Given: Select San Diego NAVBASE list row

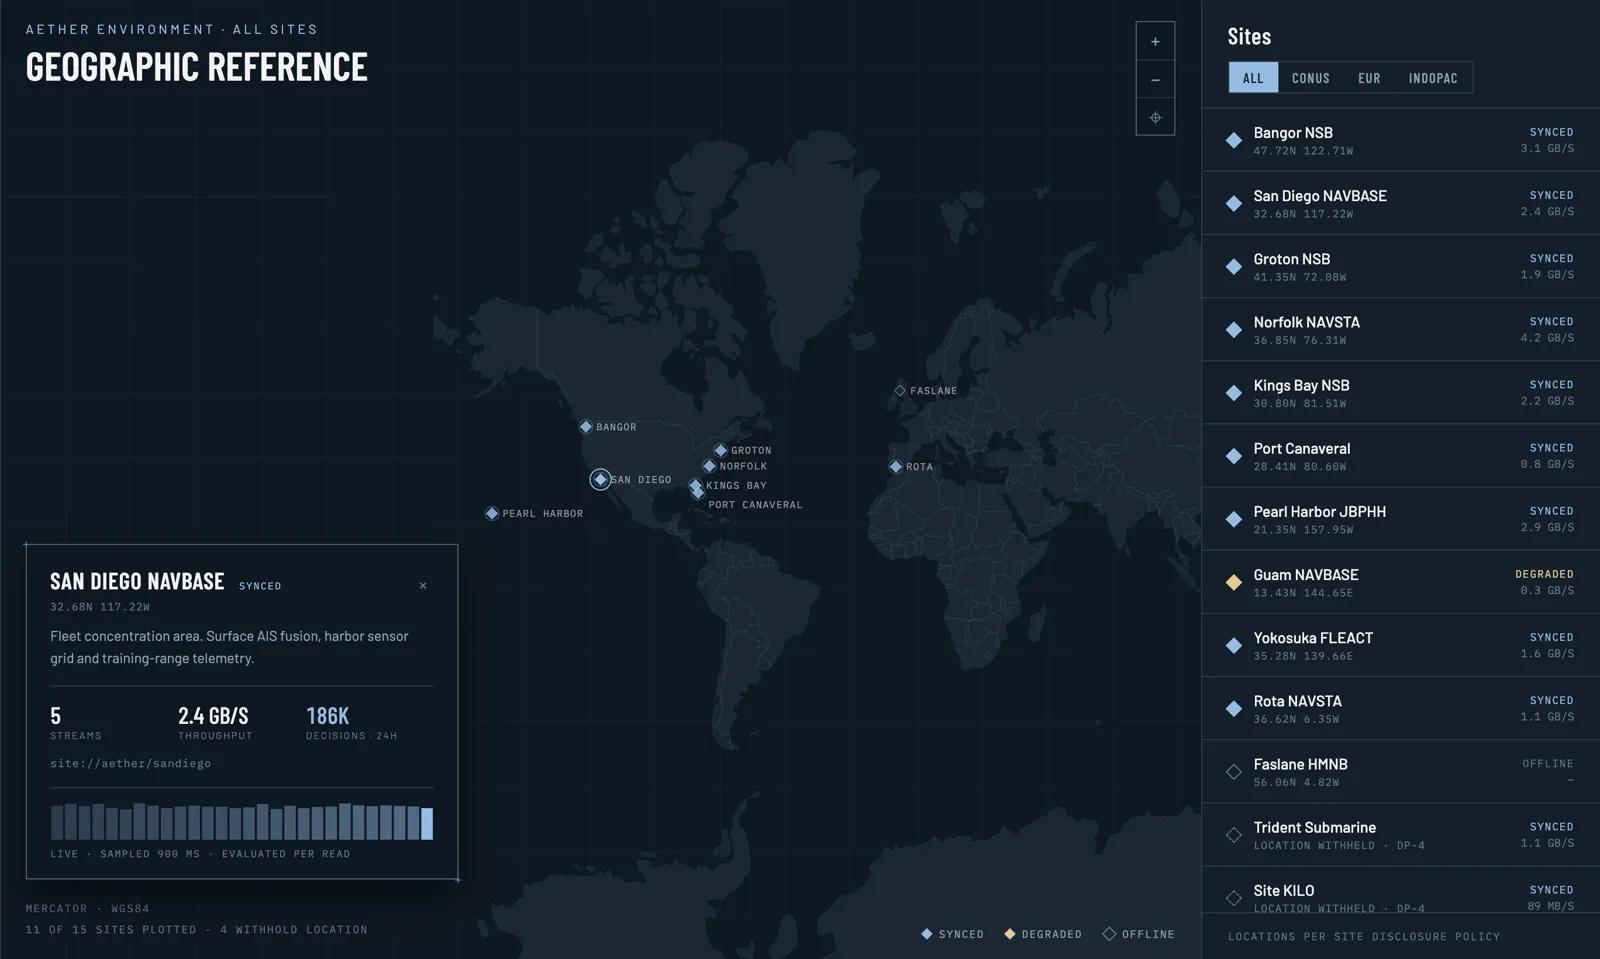Looking at the screenshot, I should [x=1400, y=203].
